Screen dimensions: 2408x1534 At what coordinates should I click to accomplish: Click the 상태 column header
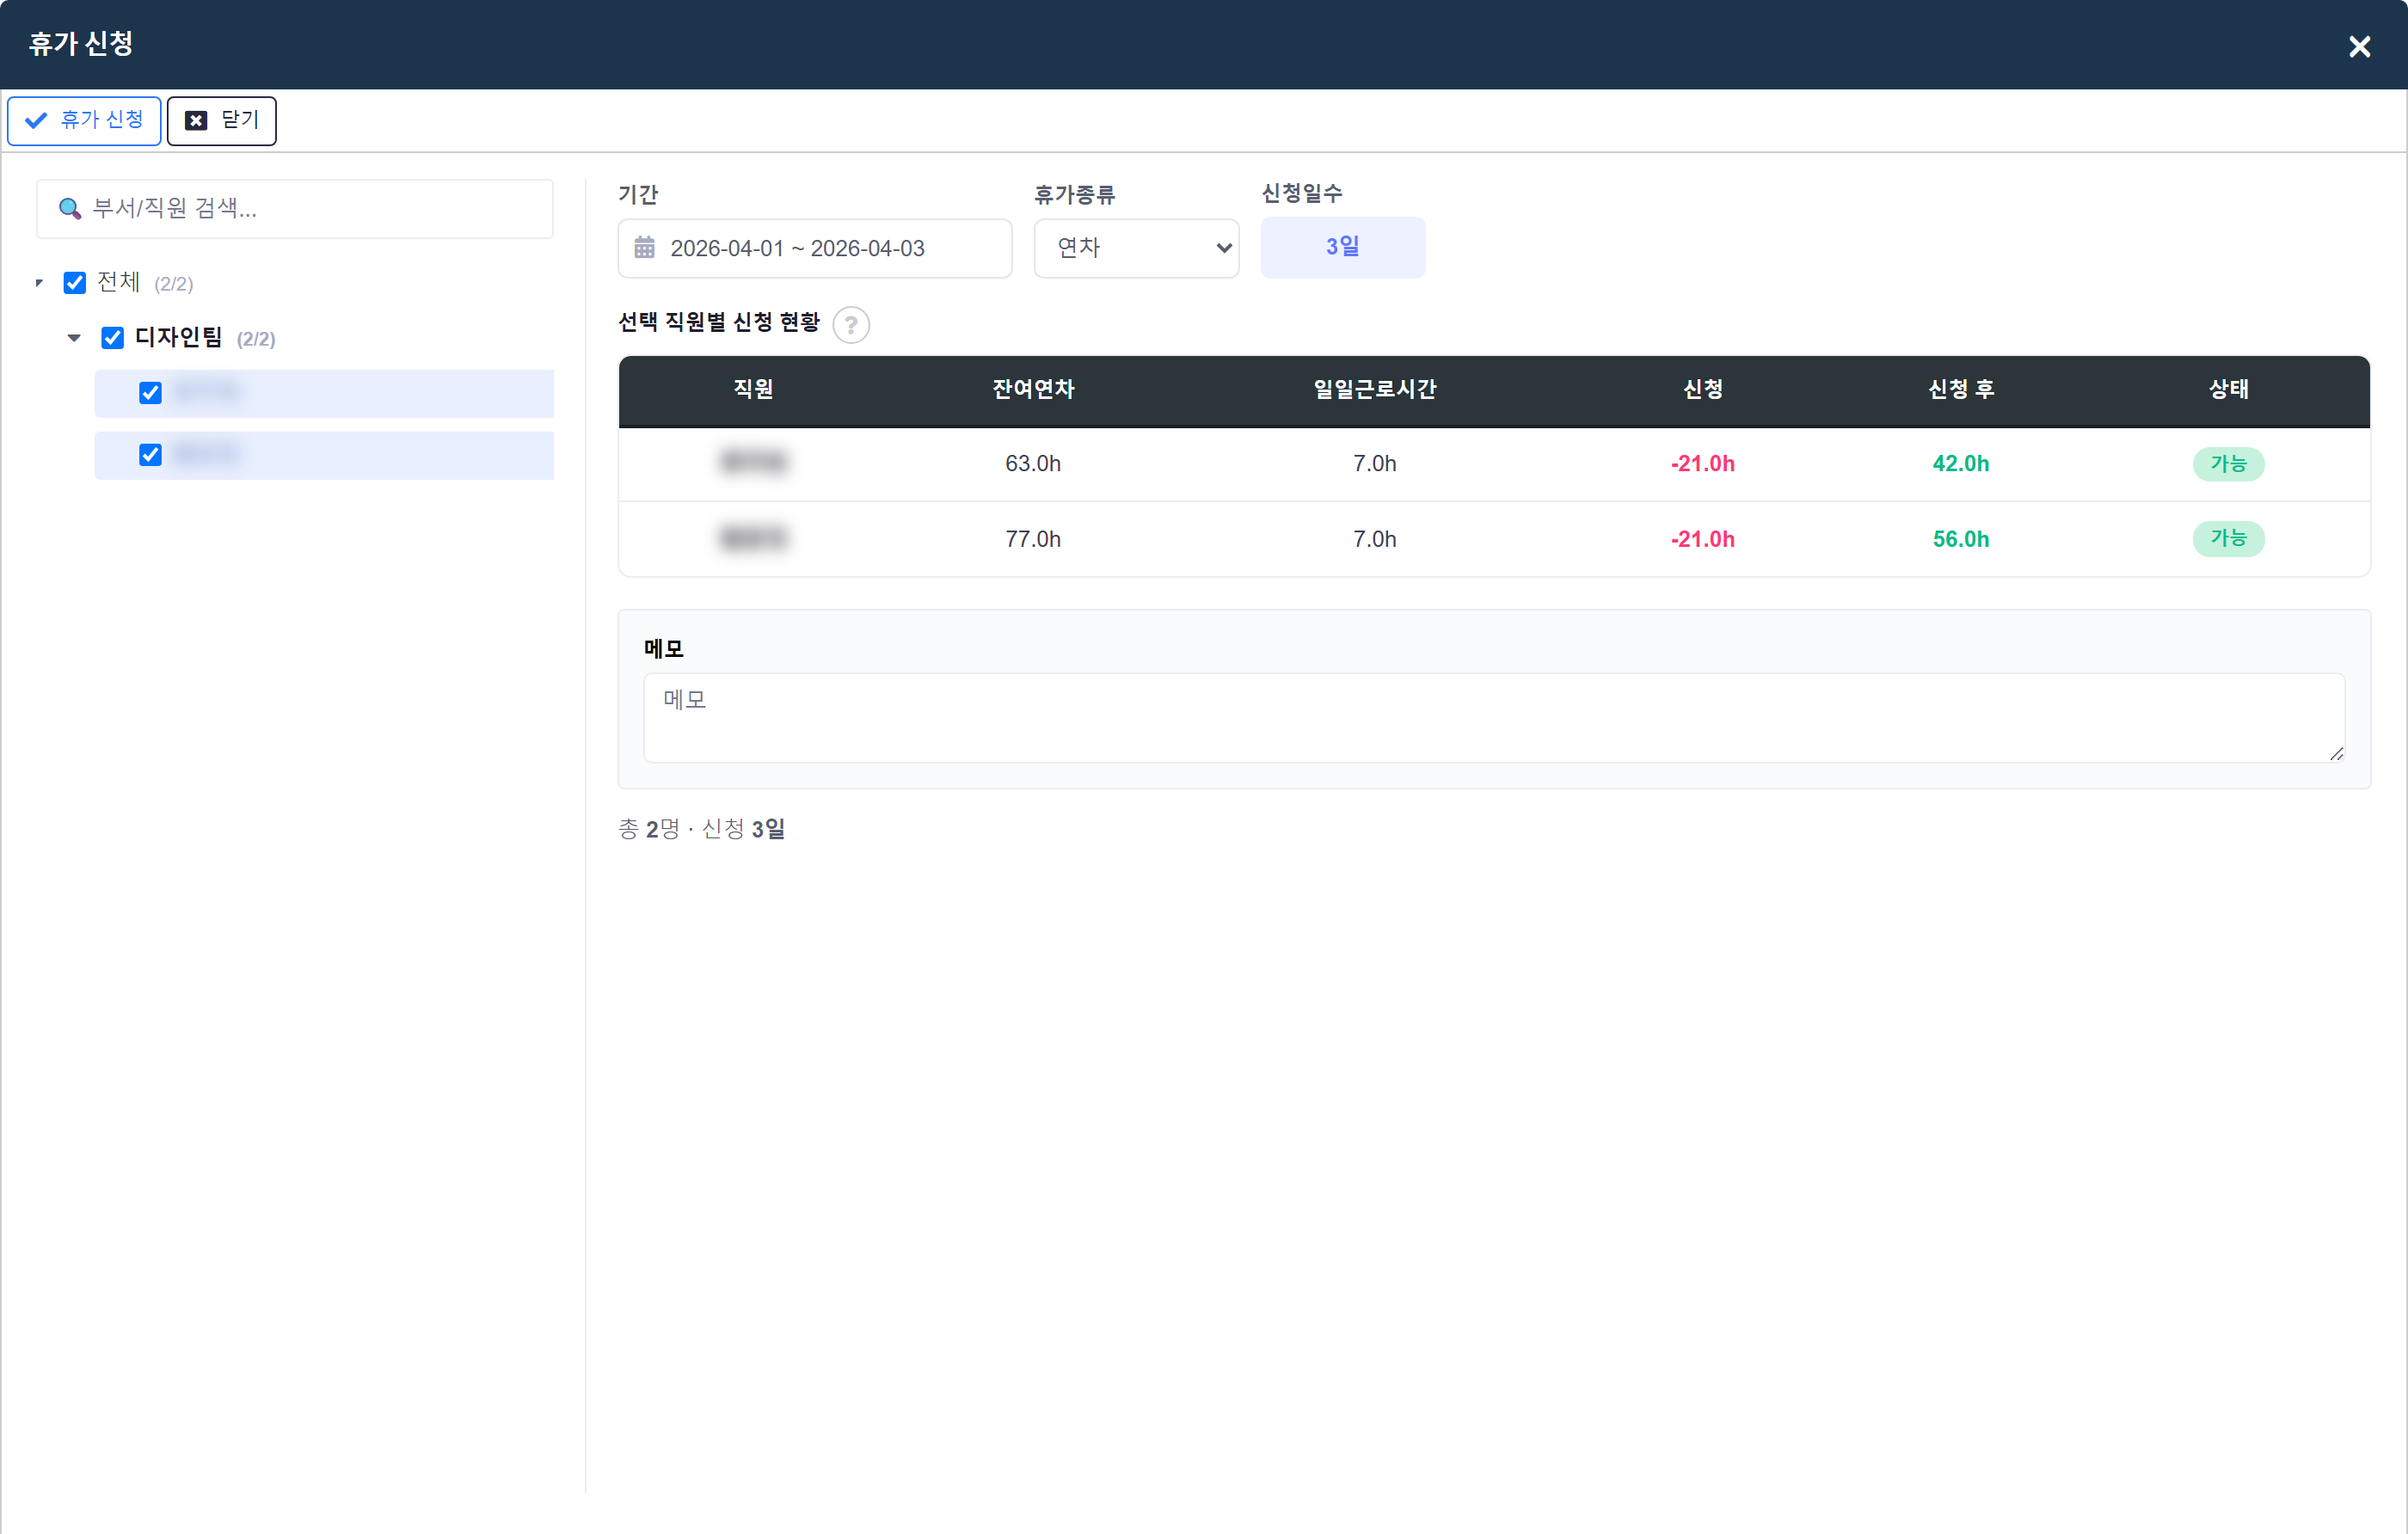pos(2228,389)
